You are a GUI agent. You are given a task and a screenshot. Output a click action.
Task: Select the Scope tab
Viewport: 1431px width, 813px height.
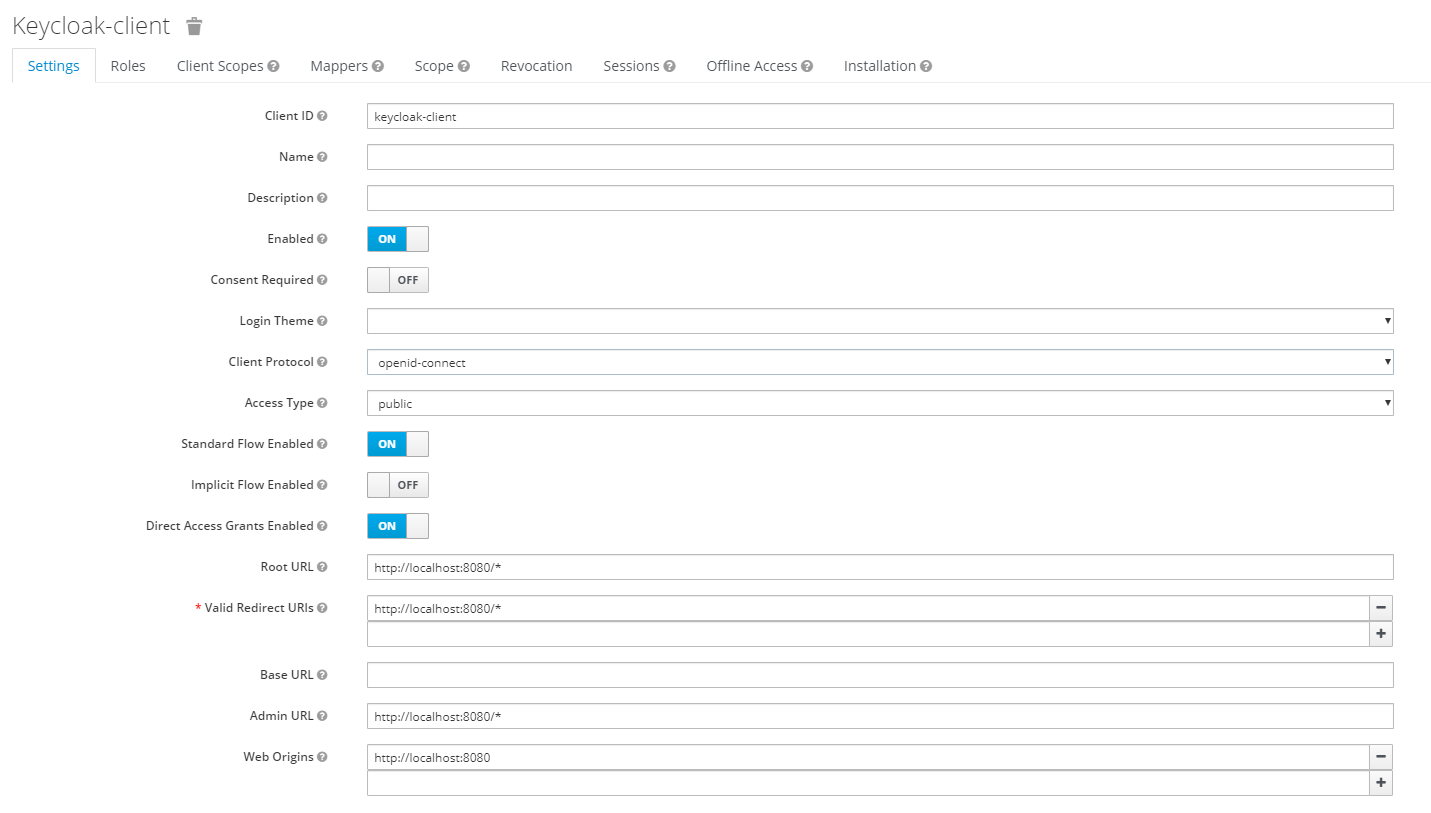(434, 66)
